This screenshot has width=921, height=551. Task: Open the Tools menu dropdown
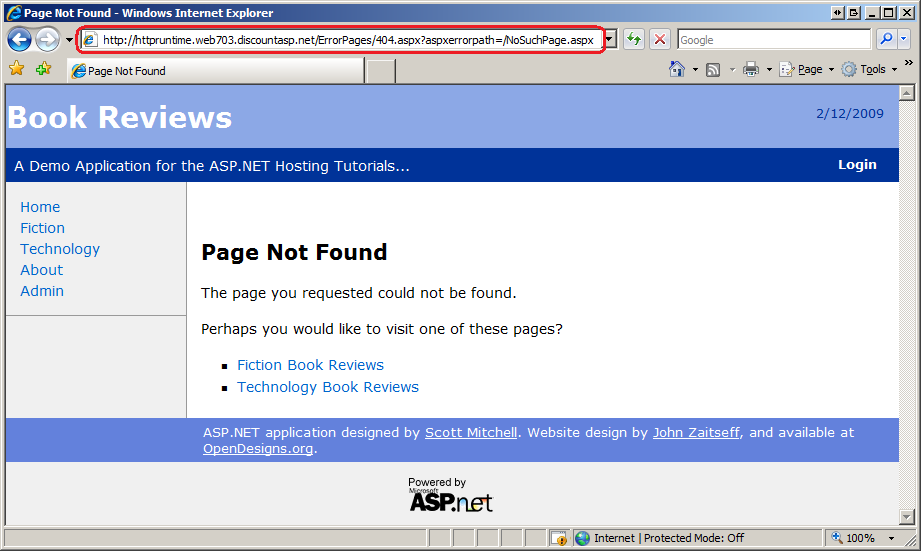point(867,70)
